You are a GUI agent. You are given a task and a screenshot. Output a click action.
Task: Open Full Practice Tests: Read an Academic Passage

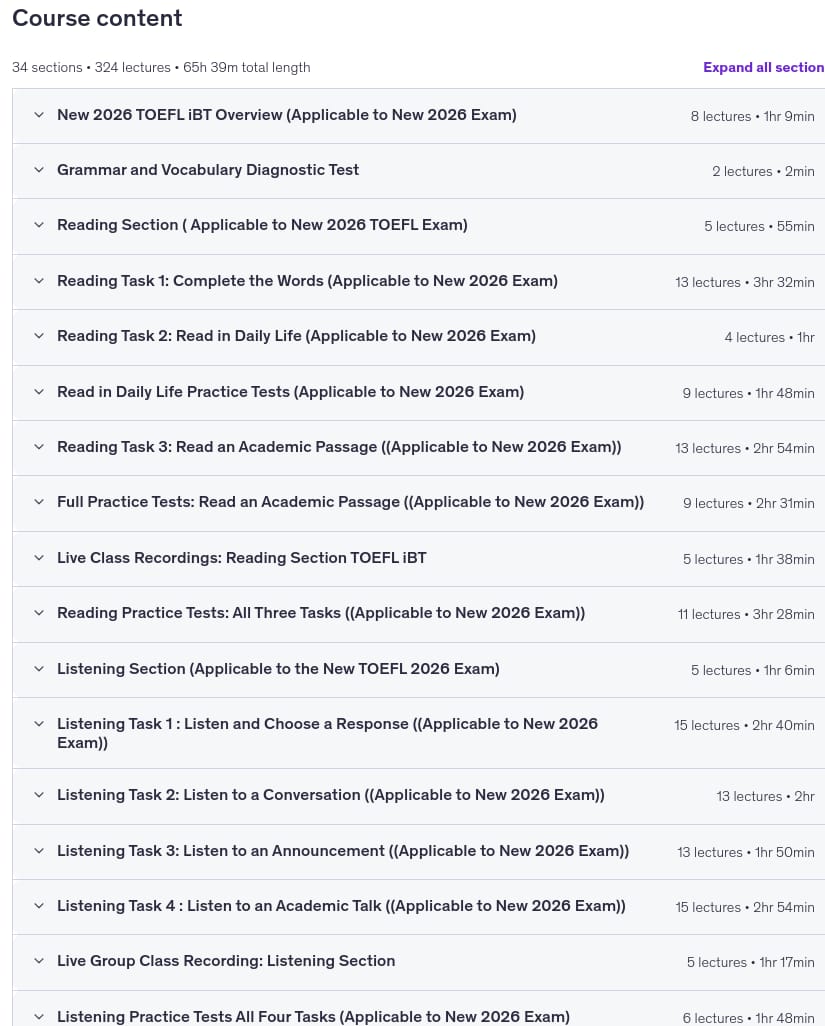click(39, 502)
